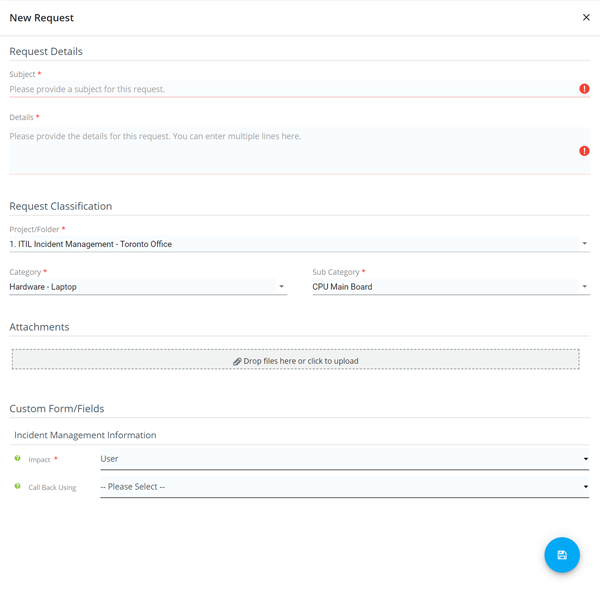Click the Attachments section heading
The width and height of the screenshot is (600, 593).
click(x=39, y=327)
